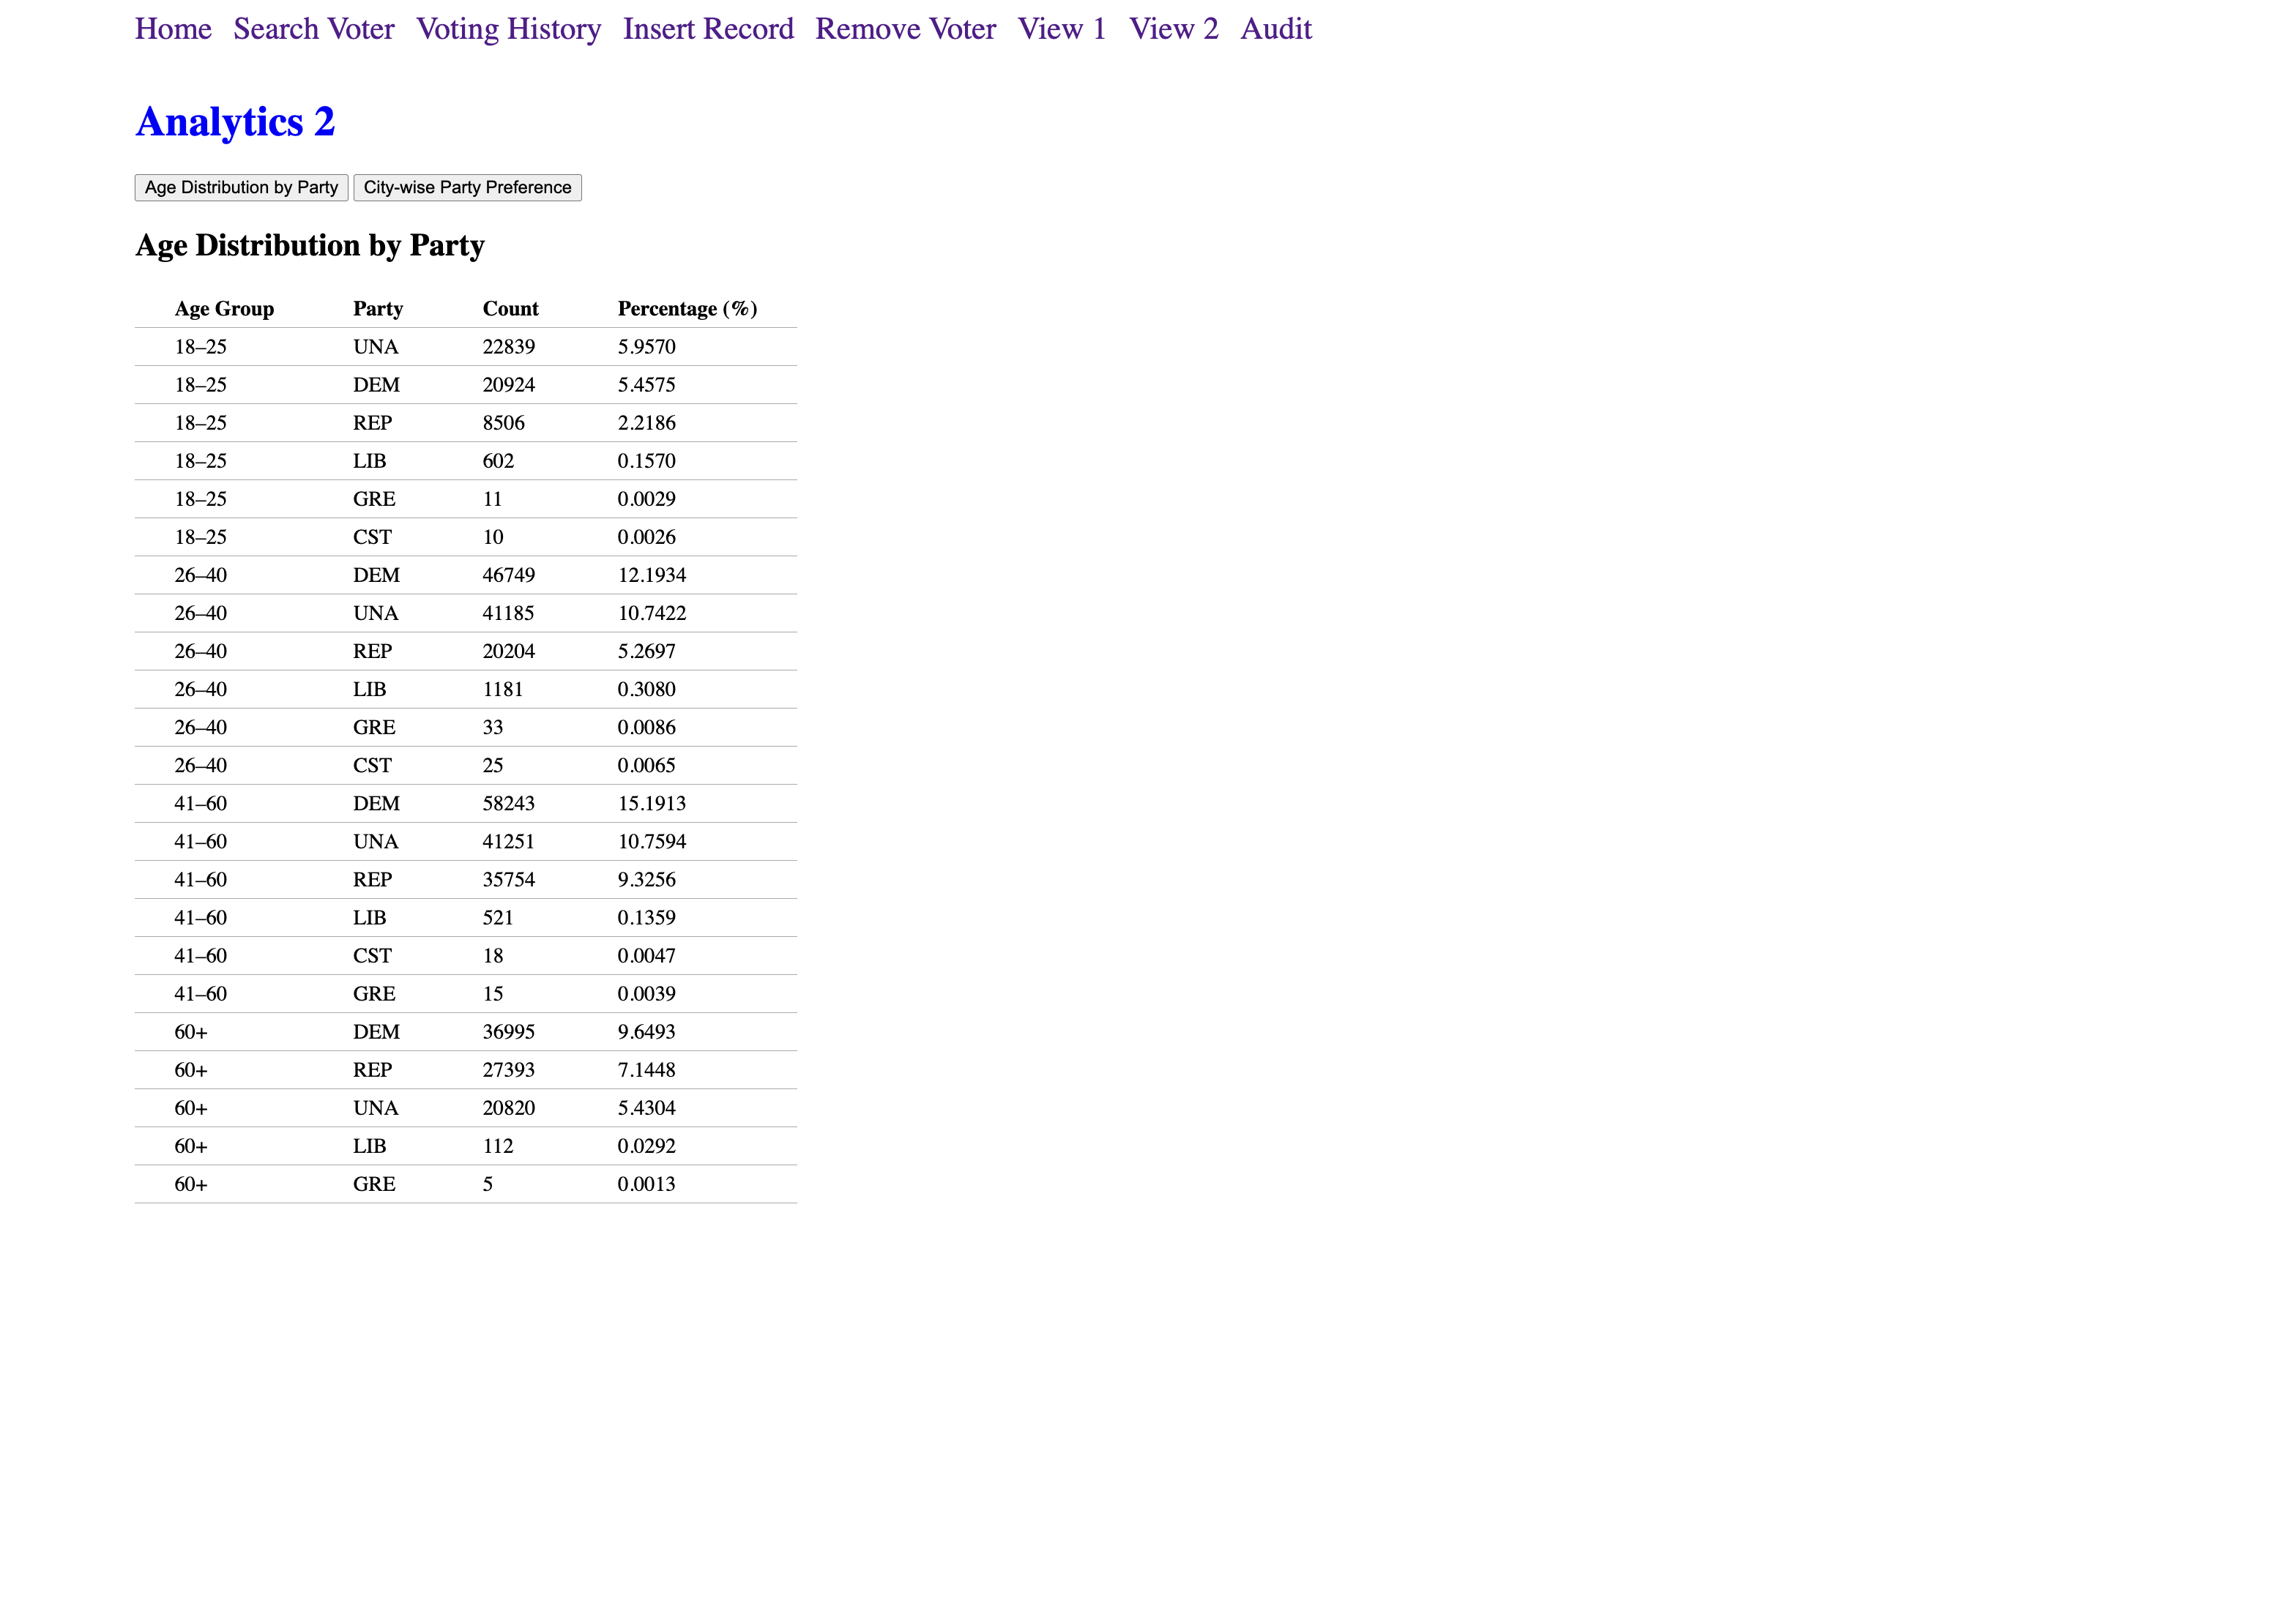Click count 22839 for 18–25 UNA
The height and width of the screenshot is (1603, 2296).
pos(508,346)
